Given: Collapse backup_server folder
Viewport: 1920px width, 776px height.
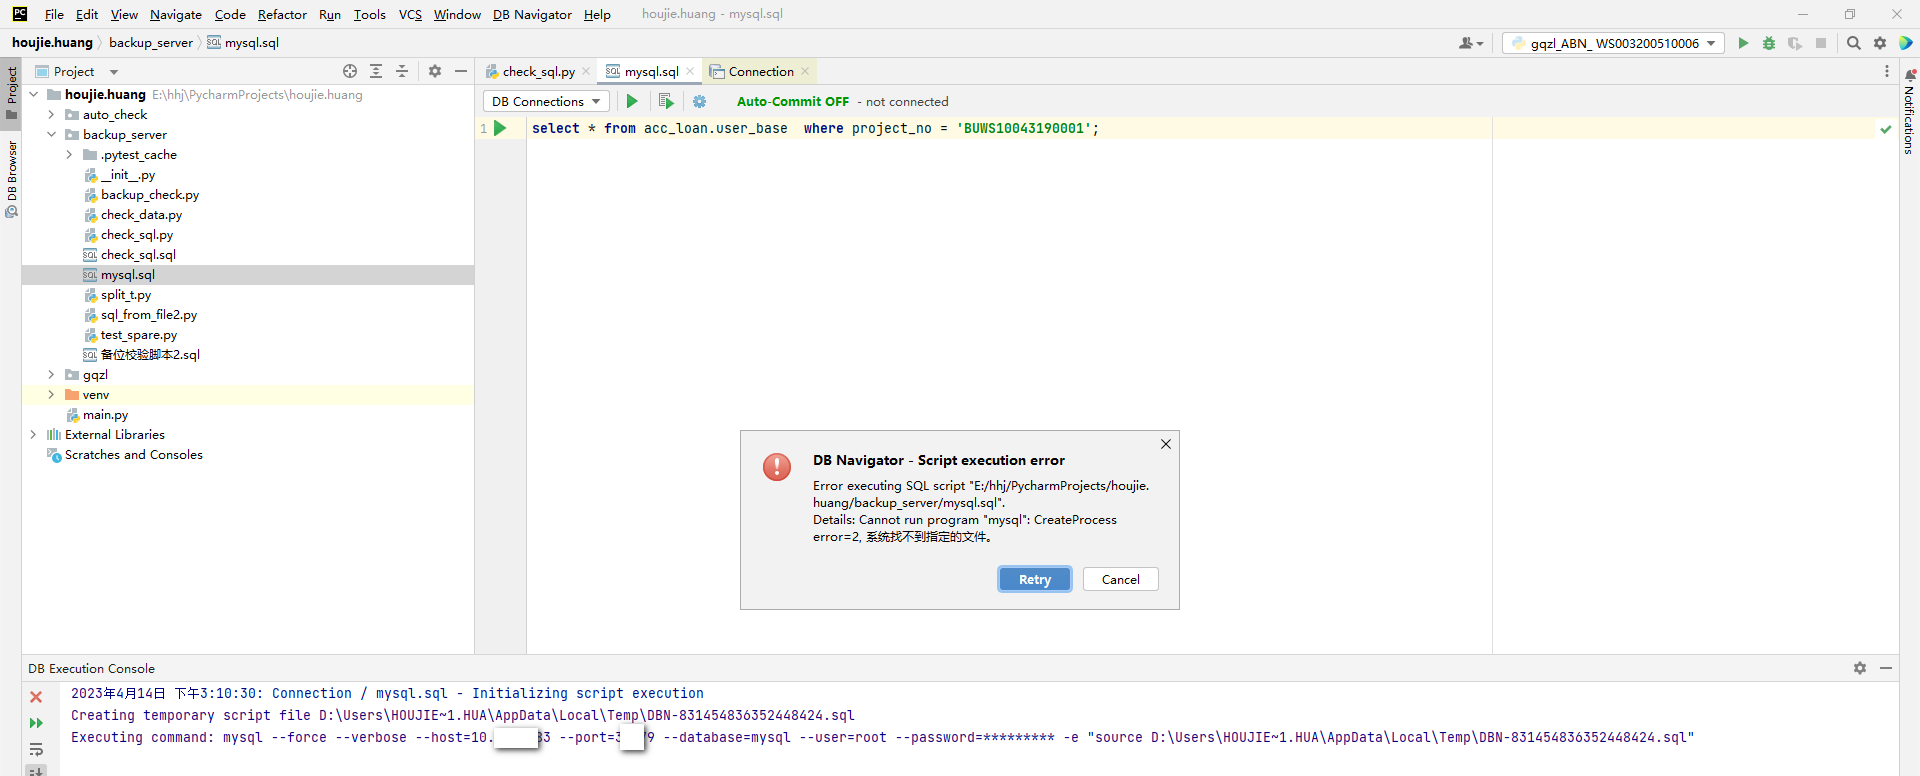Looking at the screenshot, I should click(x=51, y=134).
